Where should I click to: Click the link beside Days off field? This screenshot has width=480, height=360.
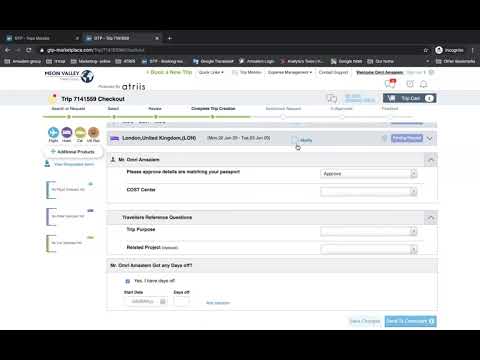[218, 303]
